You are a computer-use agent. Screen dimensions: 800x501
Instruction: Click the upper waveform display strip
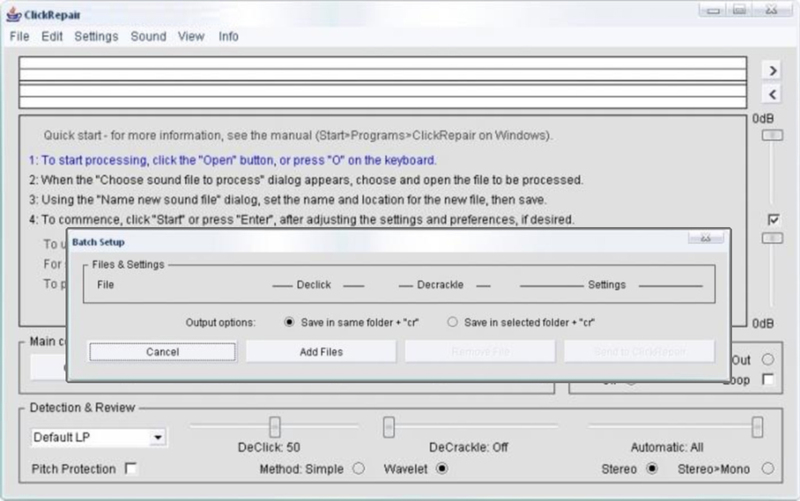(383, 69)
